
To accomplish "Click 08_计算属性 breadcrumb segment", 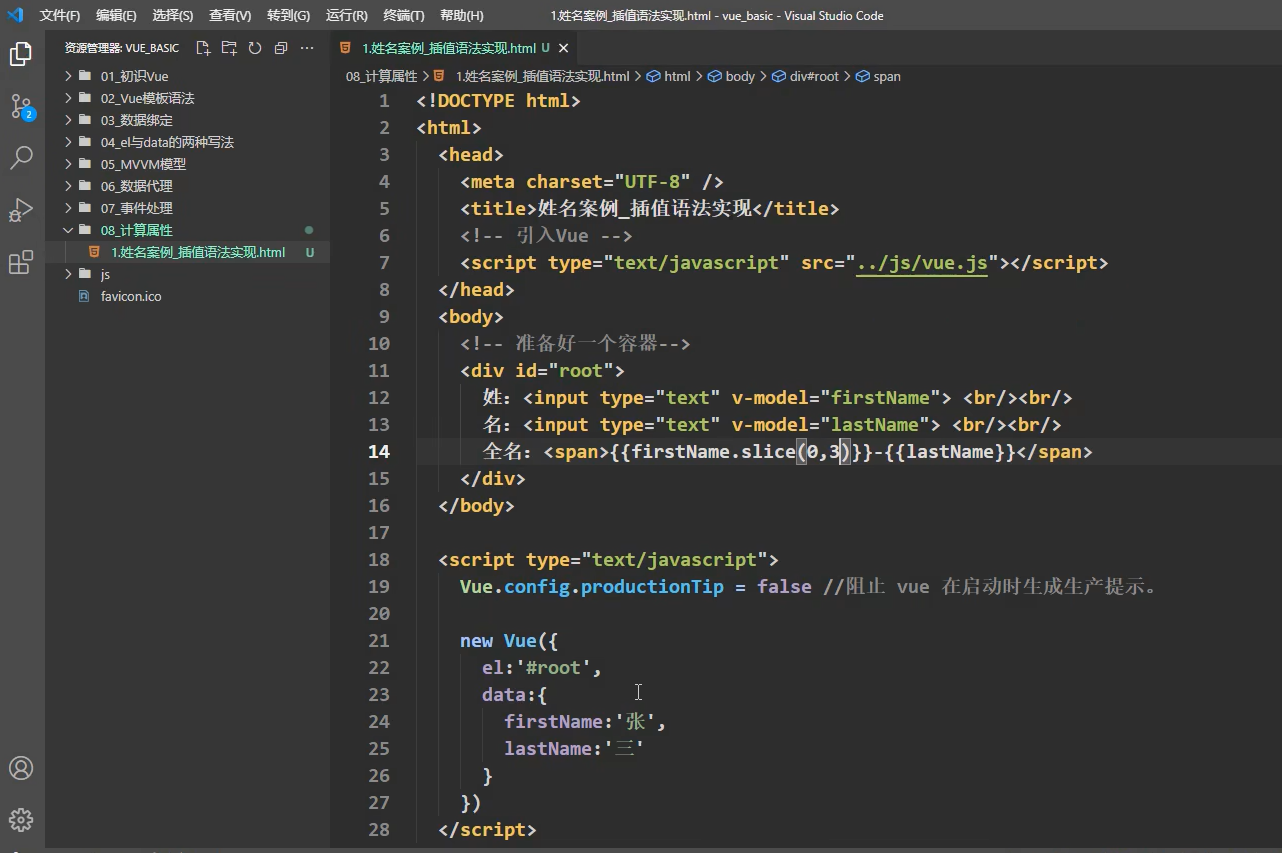I will tap(381, 76).
